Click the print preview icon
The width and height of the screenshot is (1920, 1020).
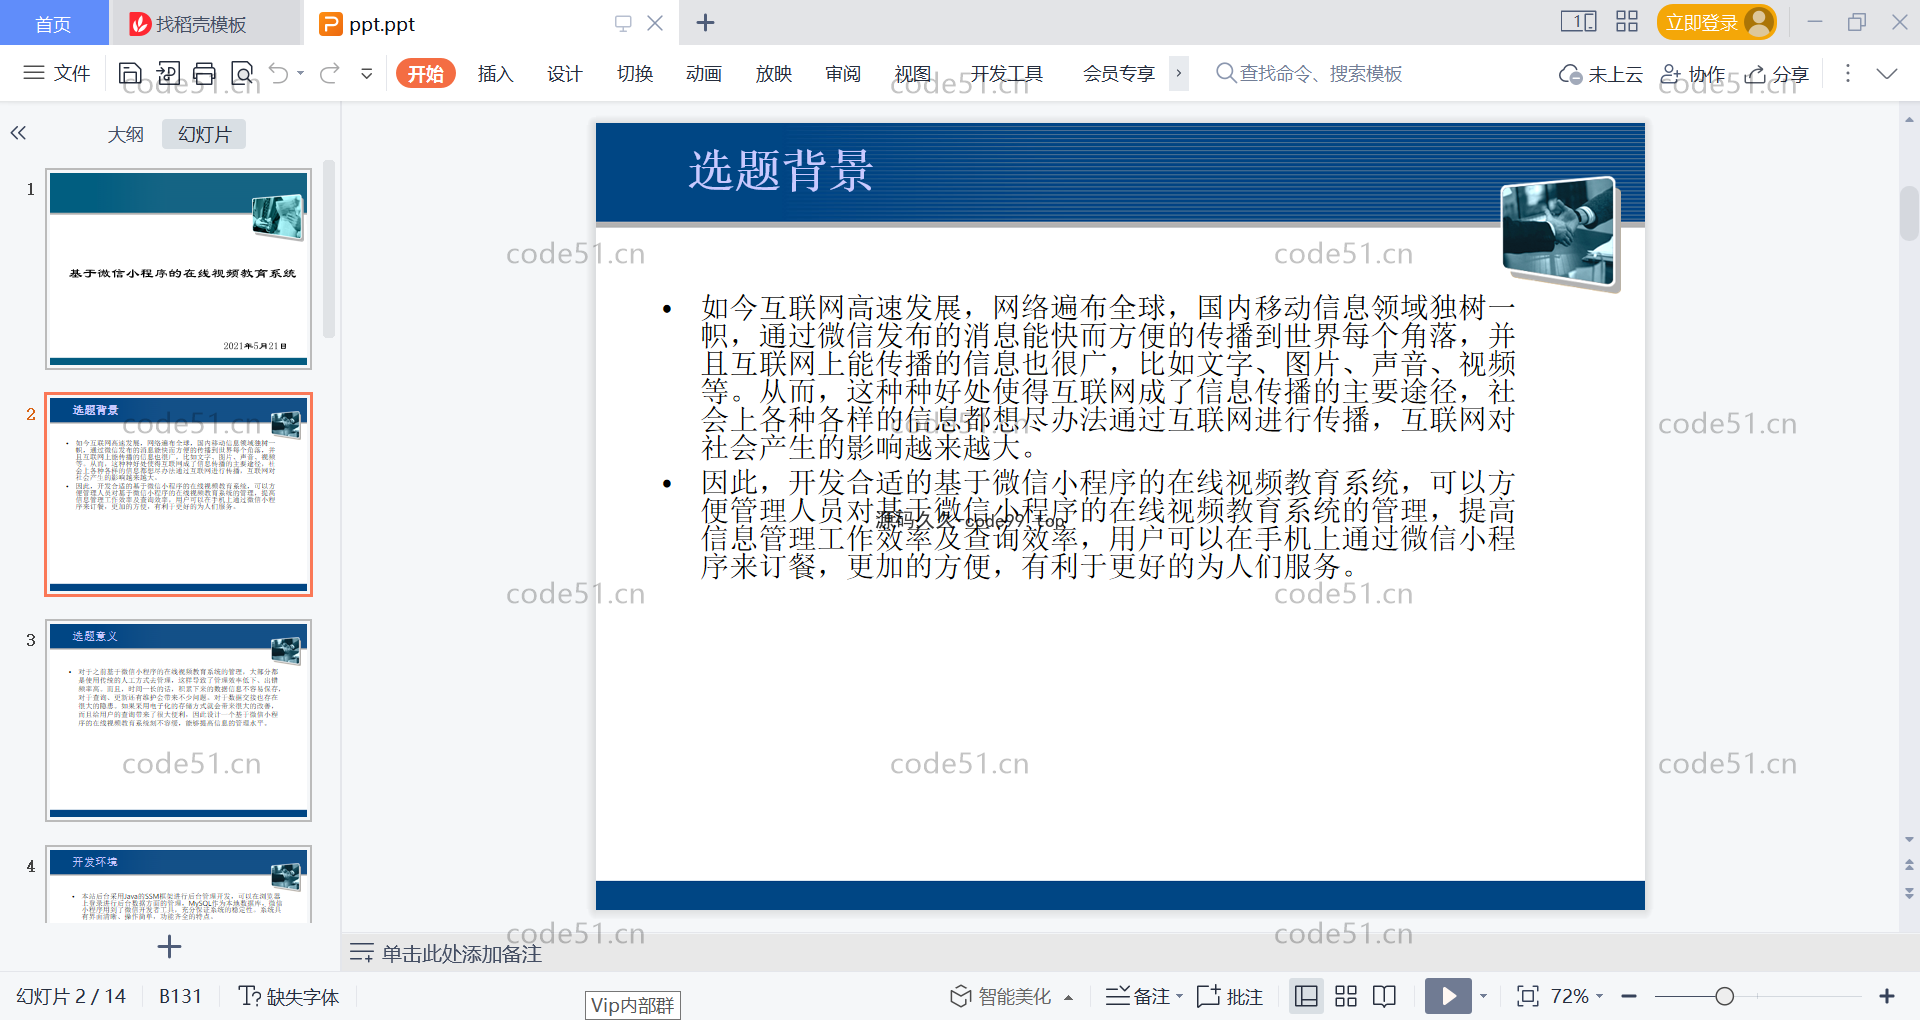pyautogui.click(x=242, y=73)
